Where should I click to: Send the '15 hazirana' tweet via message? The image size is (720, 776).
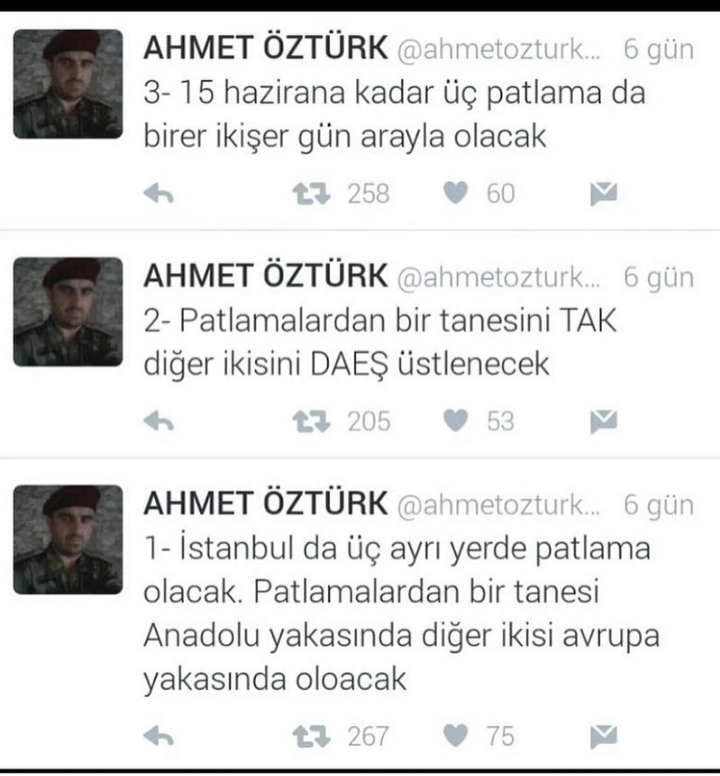pyautogui.click(x=604, y=194)
